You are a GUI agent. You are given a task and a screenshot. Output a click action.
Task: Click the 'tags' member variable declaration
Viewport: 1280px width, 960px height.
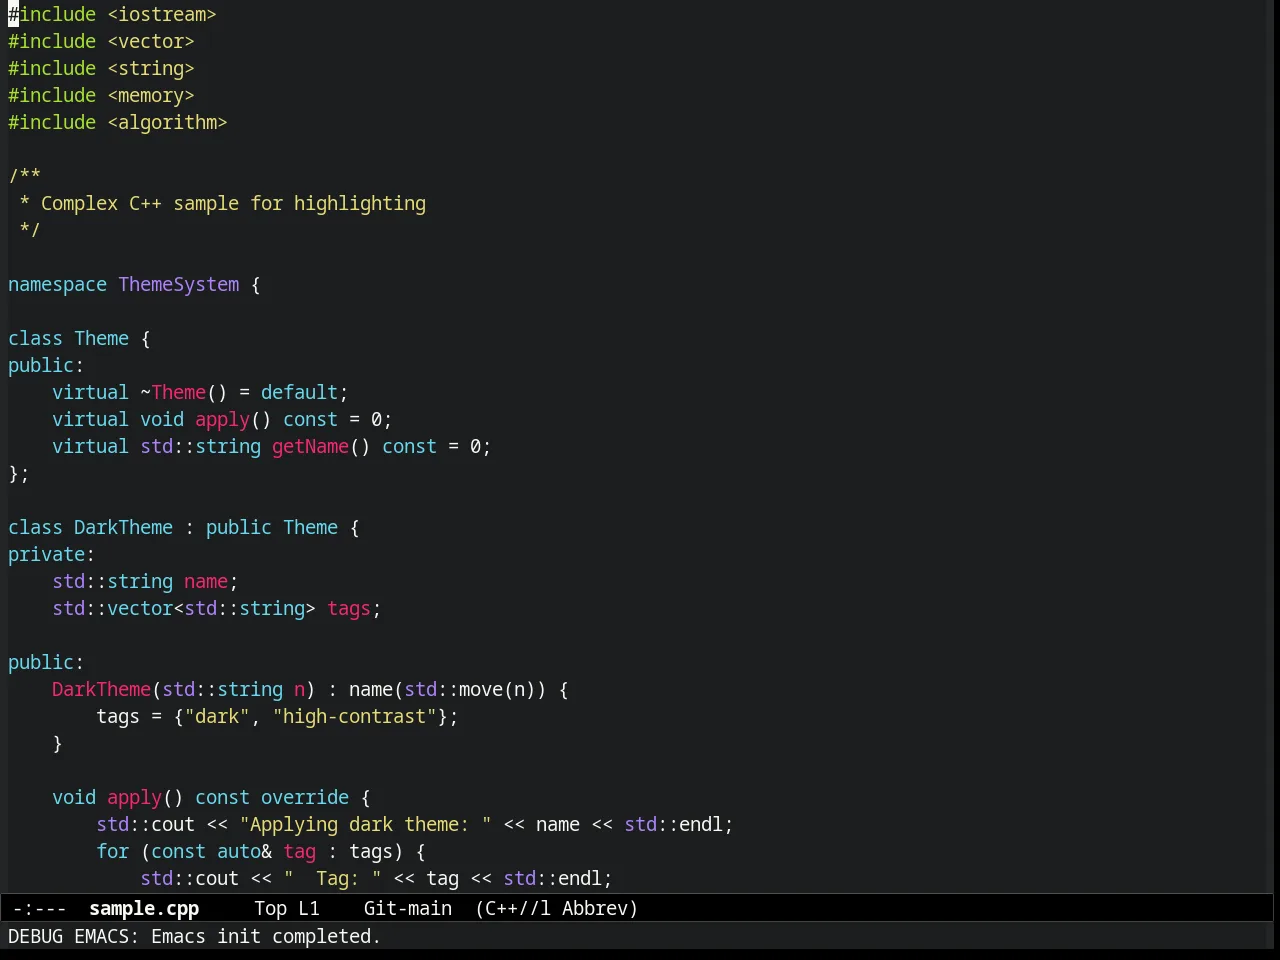pyautogui.click(x=349, y=608)
